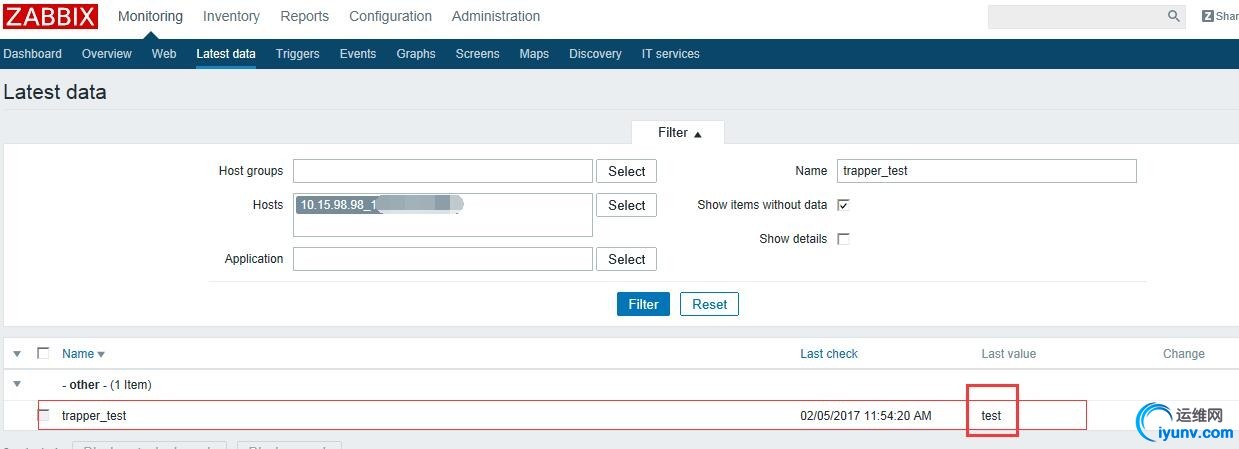Click the search magnifier icon
Image resolution: width=1239 pixels, height=449 pixels.
[1174, 16]
